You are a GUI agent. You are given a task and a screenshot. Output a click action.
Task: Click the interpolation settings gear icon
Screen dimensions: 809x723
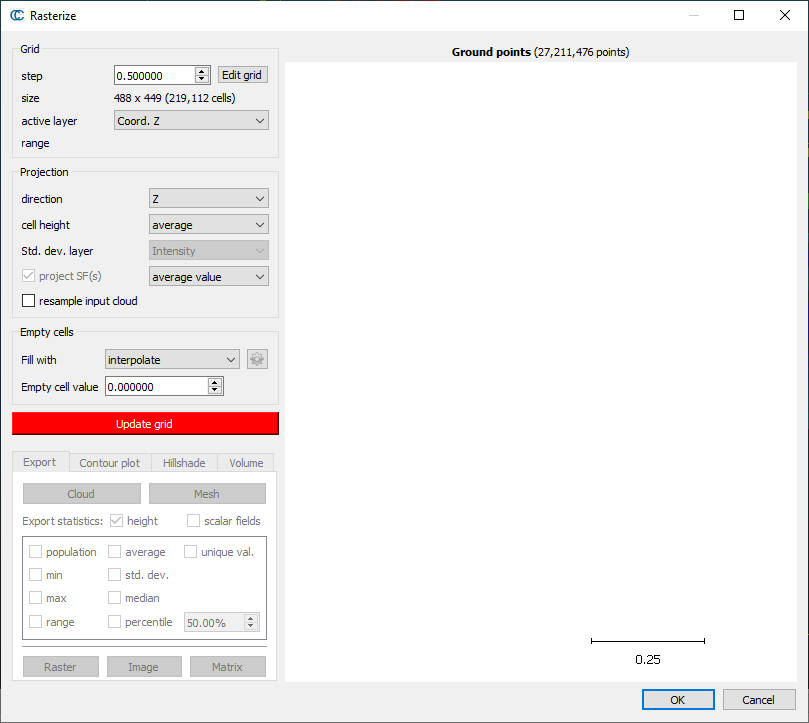pos(257,360)
